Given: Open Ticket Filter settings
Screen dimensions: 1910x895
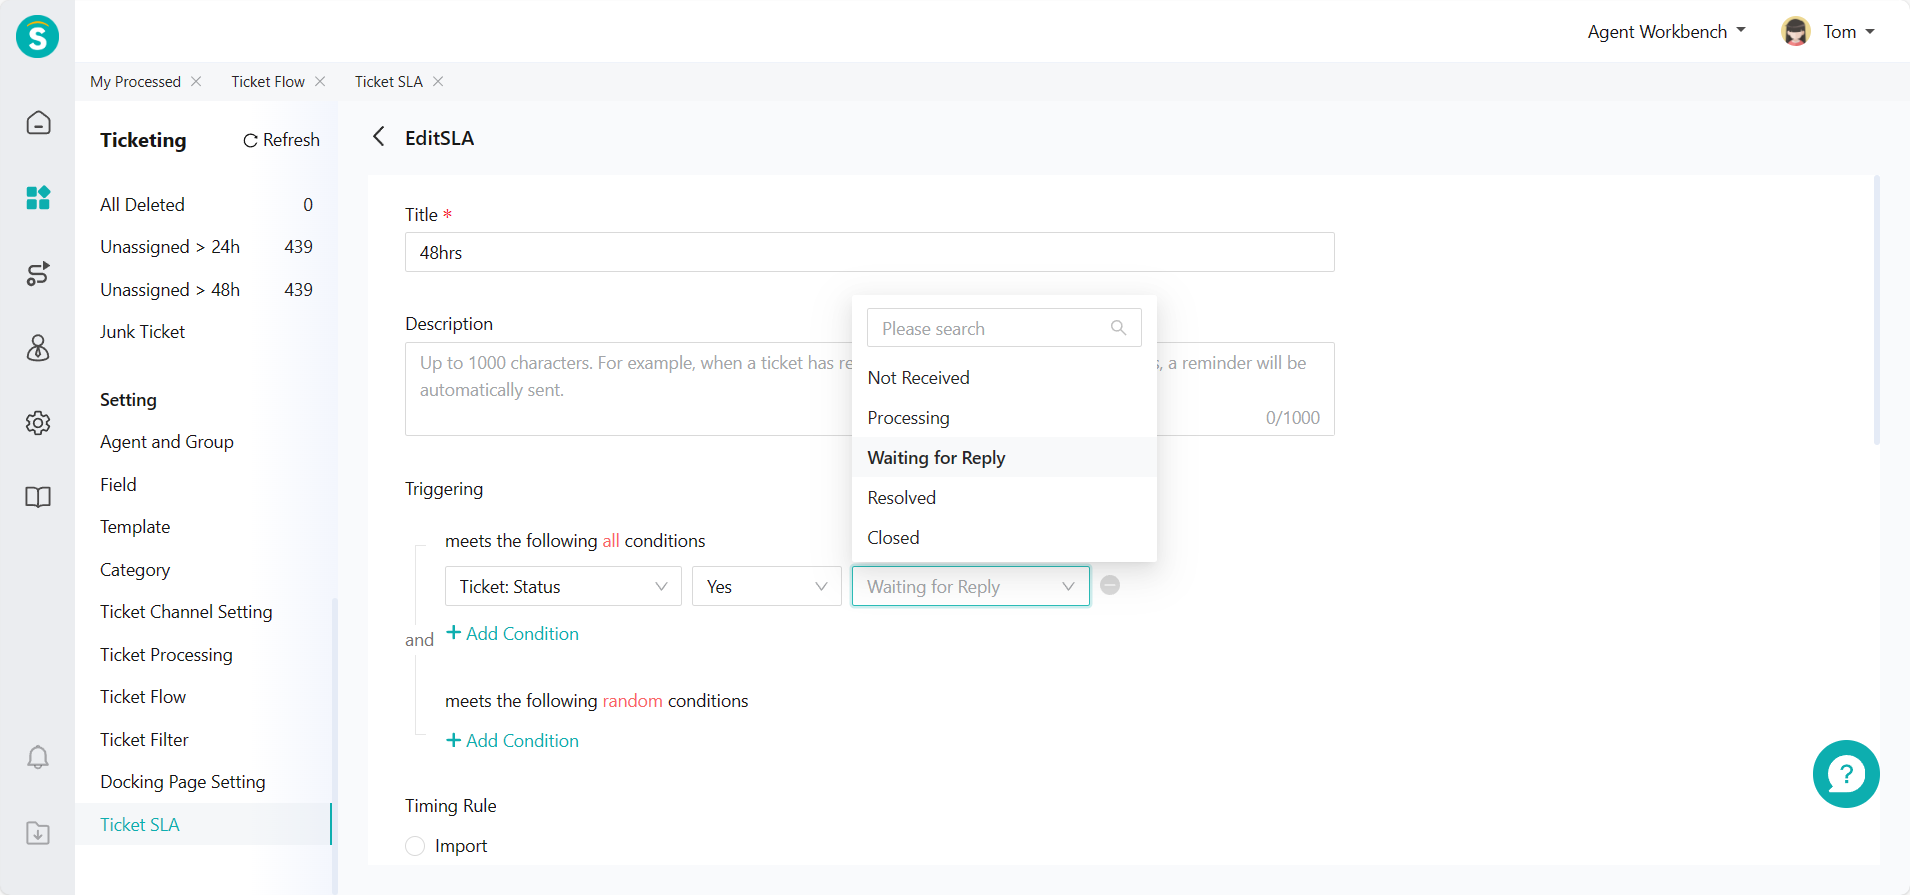Looking at the screenshot, I should [x=144, y=739].
